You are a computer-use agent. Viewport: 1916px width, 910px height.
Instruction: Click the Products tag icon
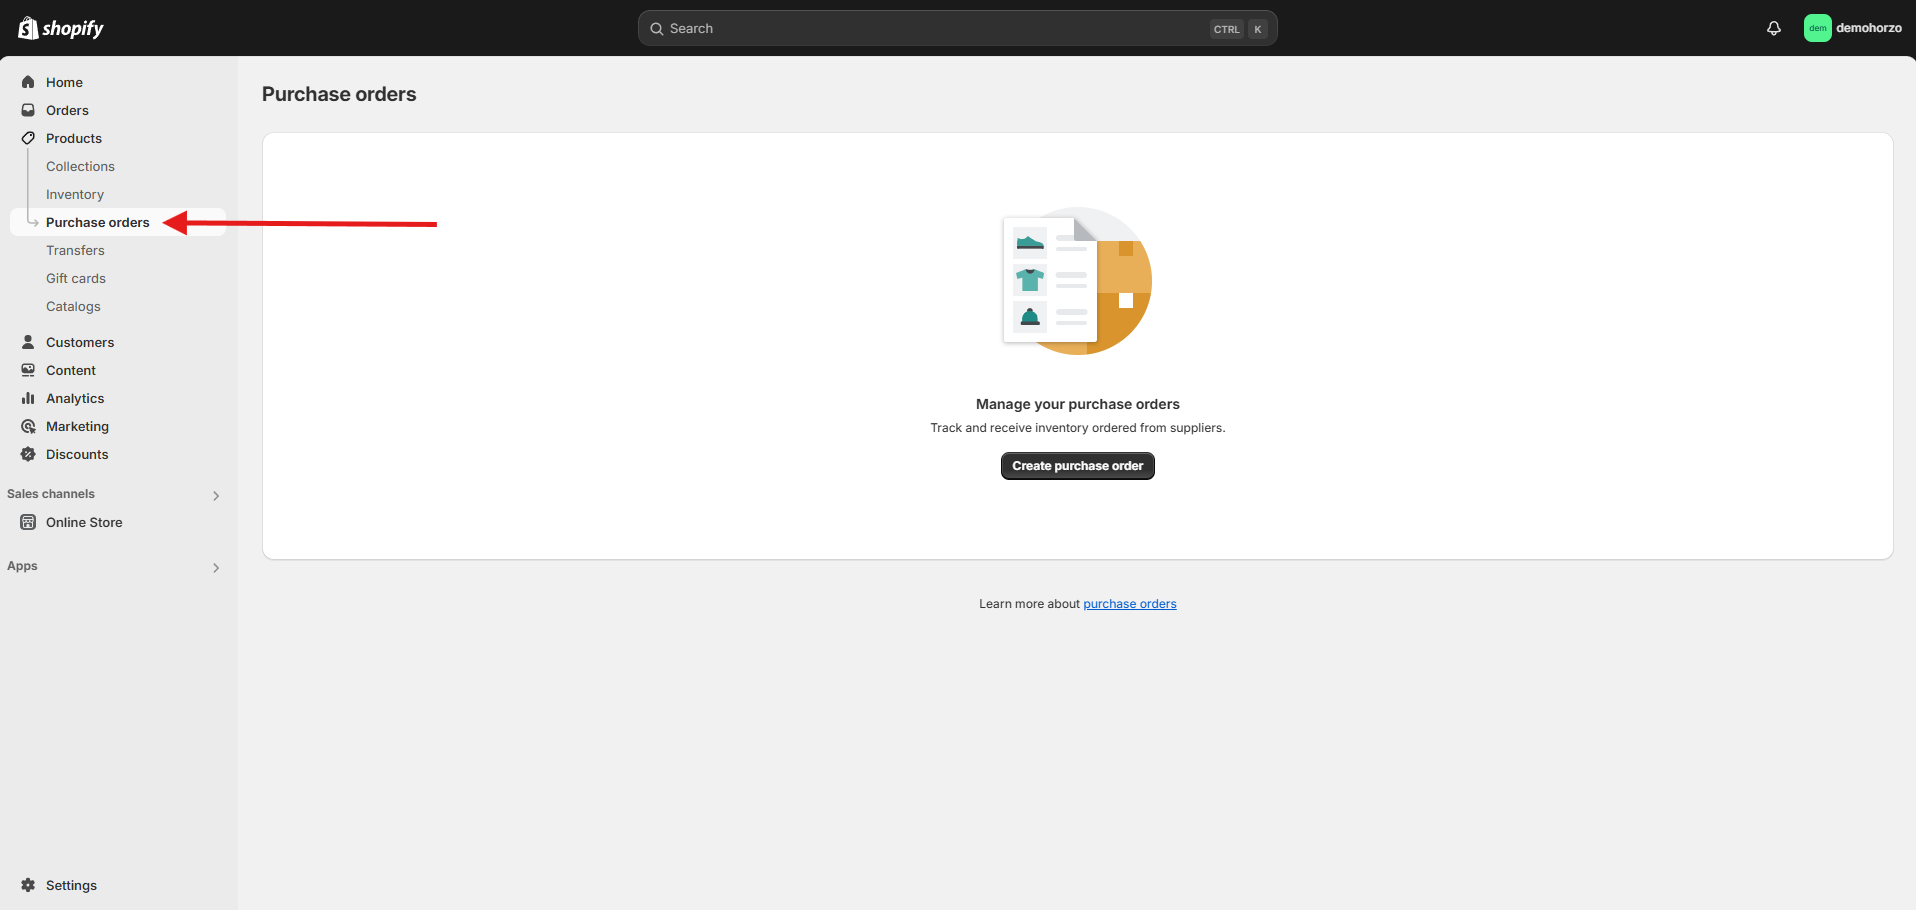(28, 138)
